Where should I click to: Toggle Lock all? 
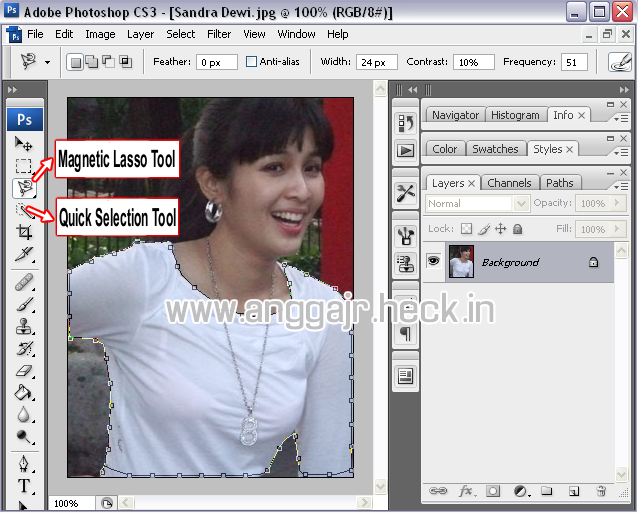(518, 229)
